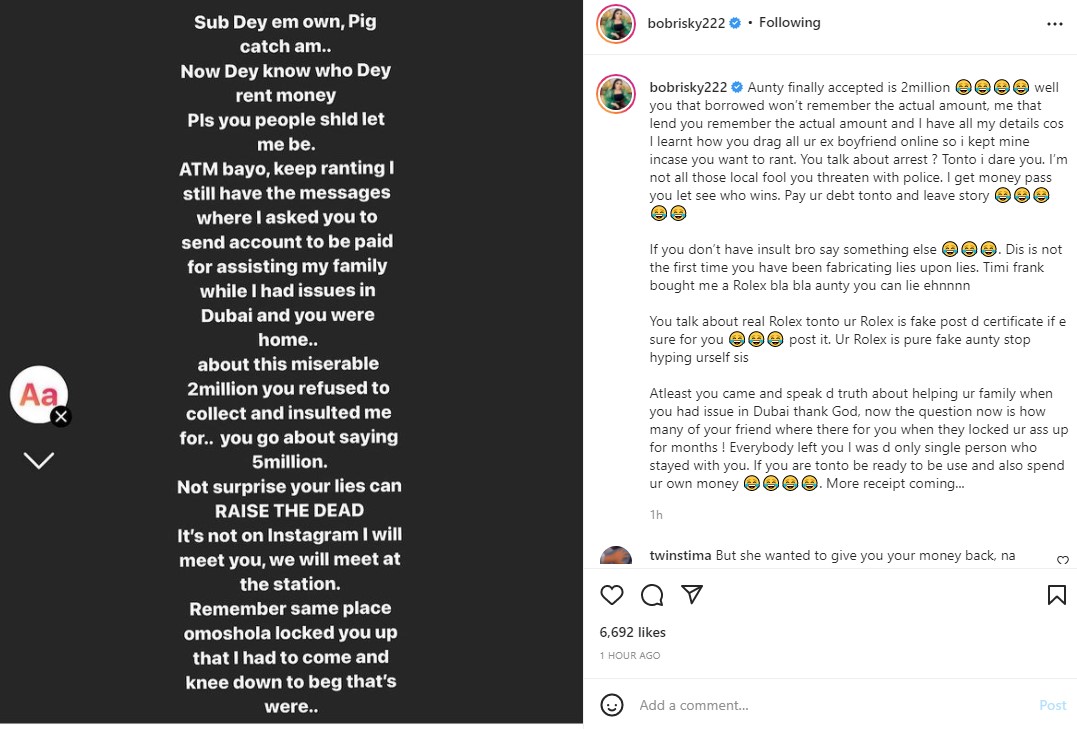View the list of 6,692 likes

tap(632, 632)
